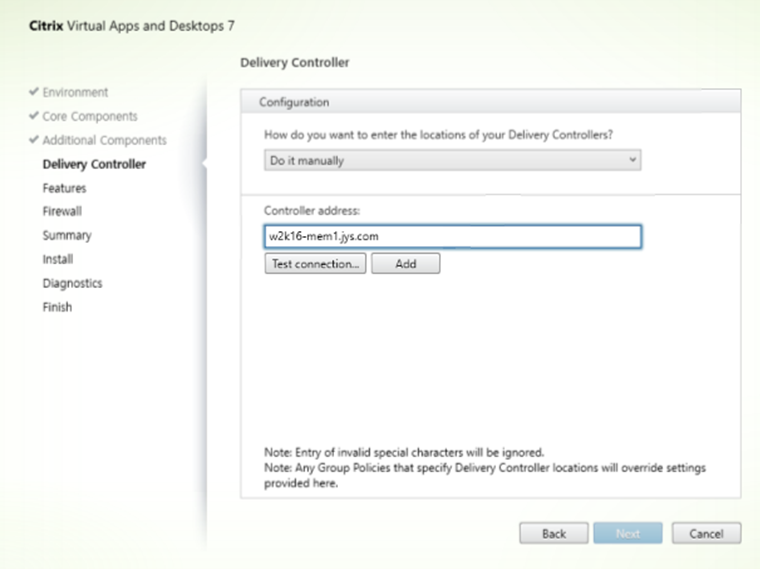This screenshot has height=569, width=760.
Task: Select the Core Components step
Action: 90,116
